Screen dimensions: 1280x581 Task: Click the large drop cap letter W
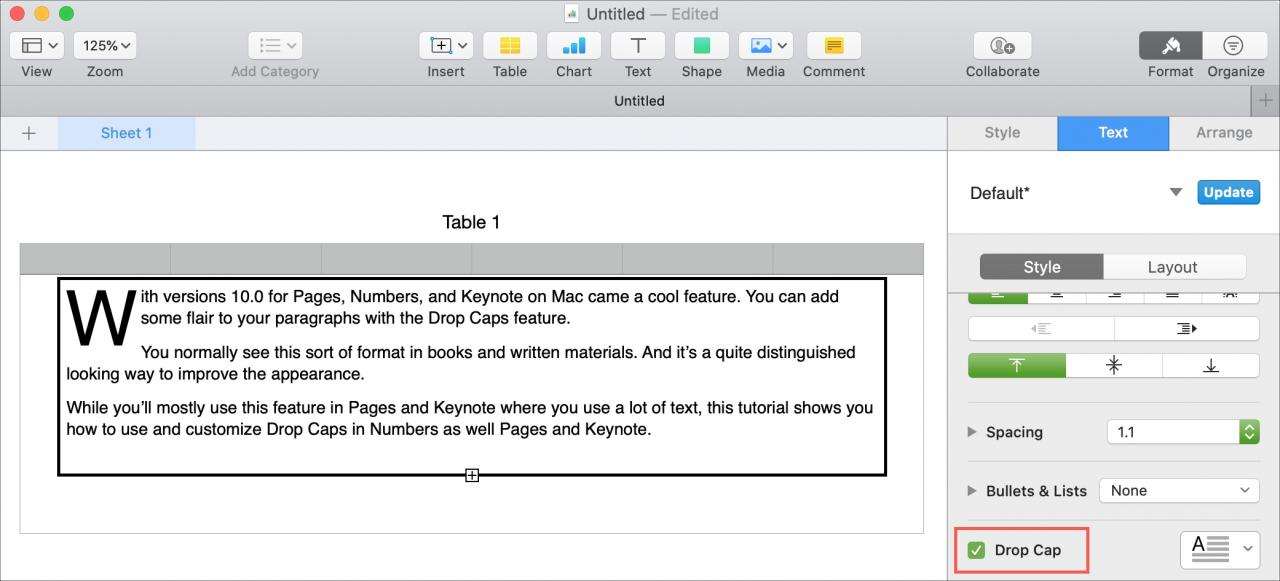pos(101,318)
